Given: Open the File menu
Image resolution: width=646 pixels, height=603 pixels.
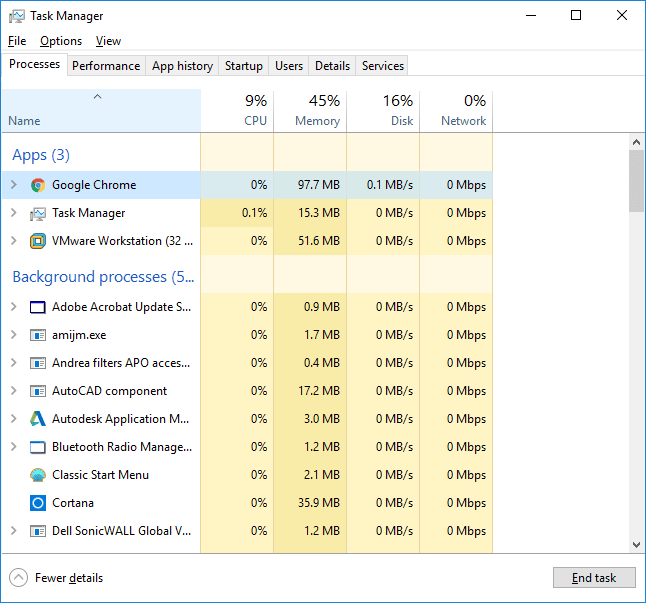Looking at the screenshot, I should click(x=17, y=41).
